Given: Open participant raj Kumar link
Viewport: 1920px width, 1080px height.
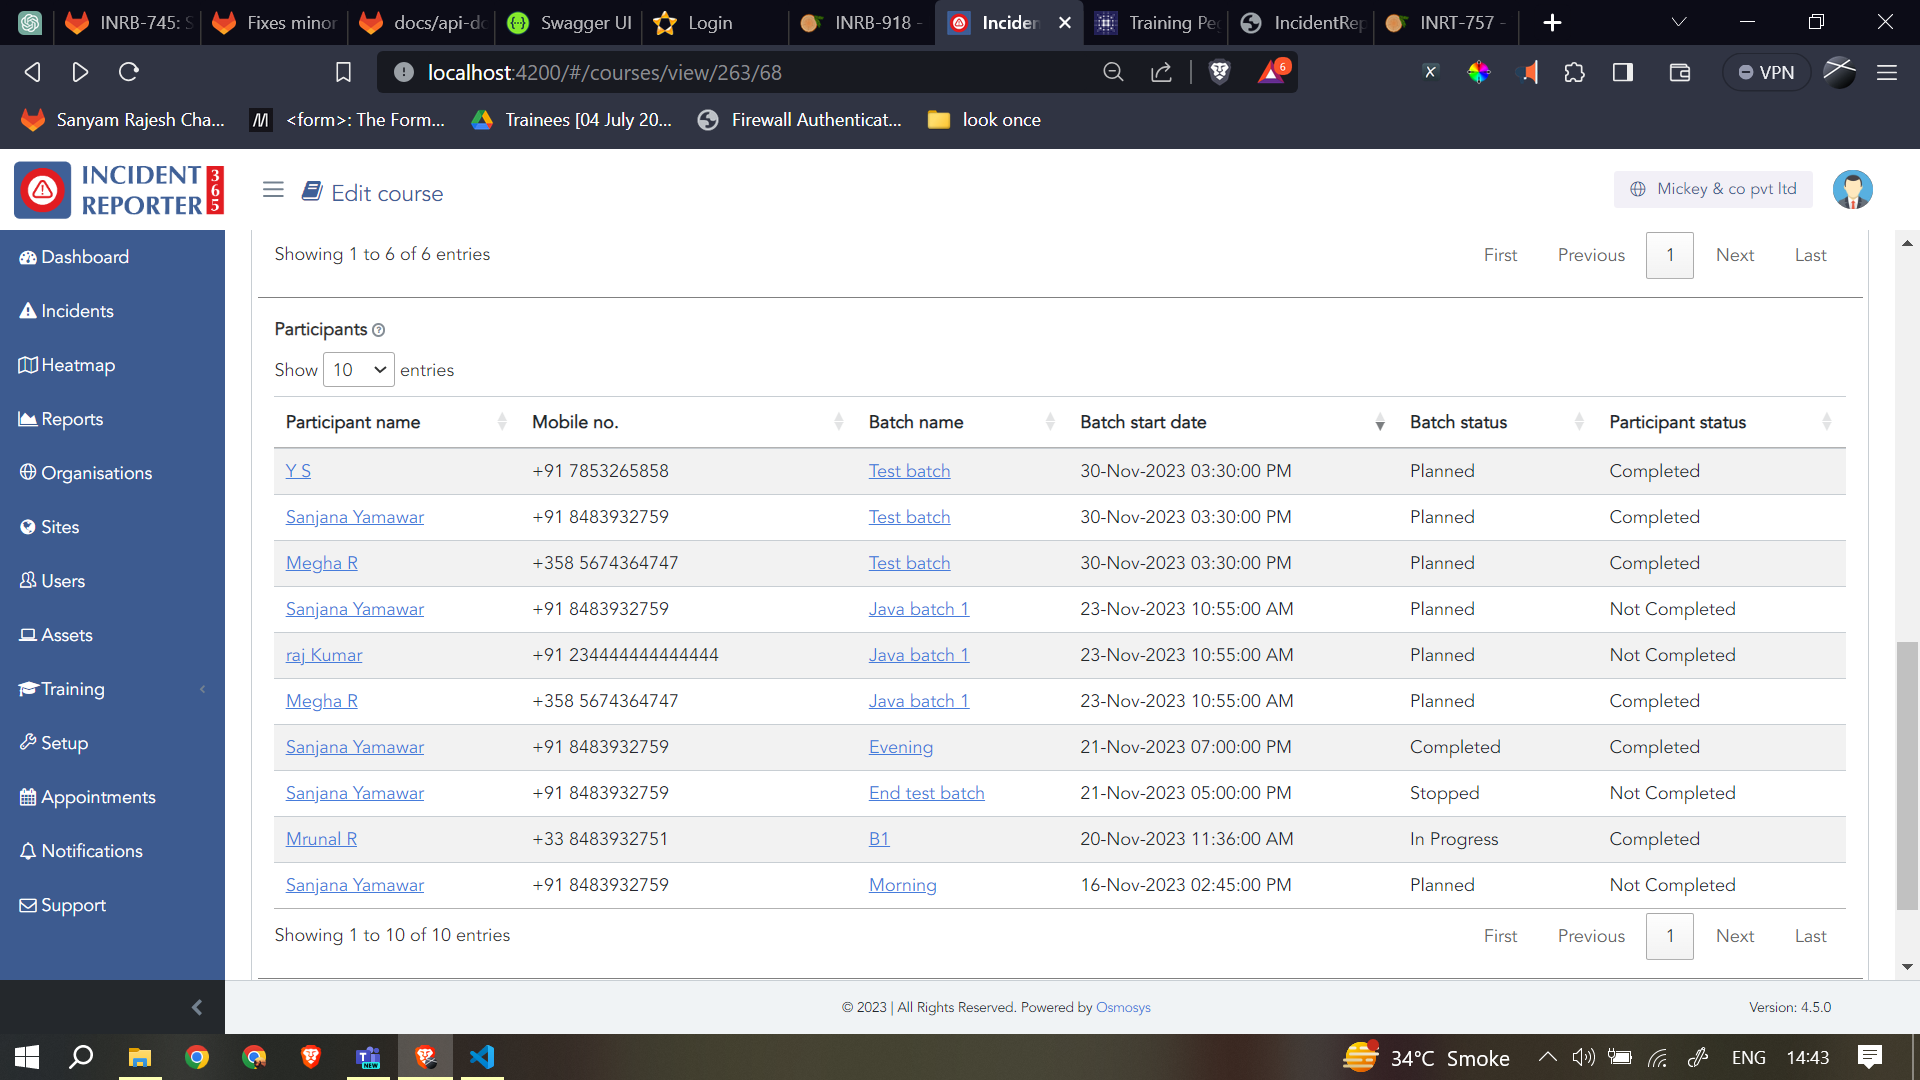Looking at the screenshot, I should coord(324,655).
